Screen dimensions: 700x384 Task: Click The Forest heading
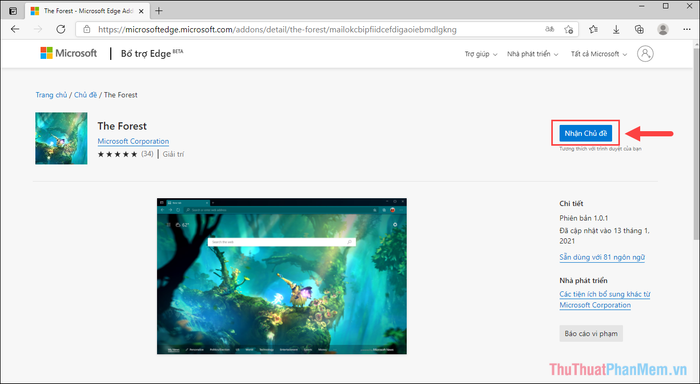coord(122,126)
